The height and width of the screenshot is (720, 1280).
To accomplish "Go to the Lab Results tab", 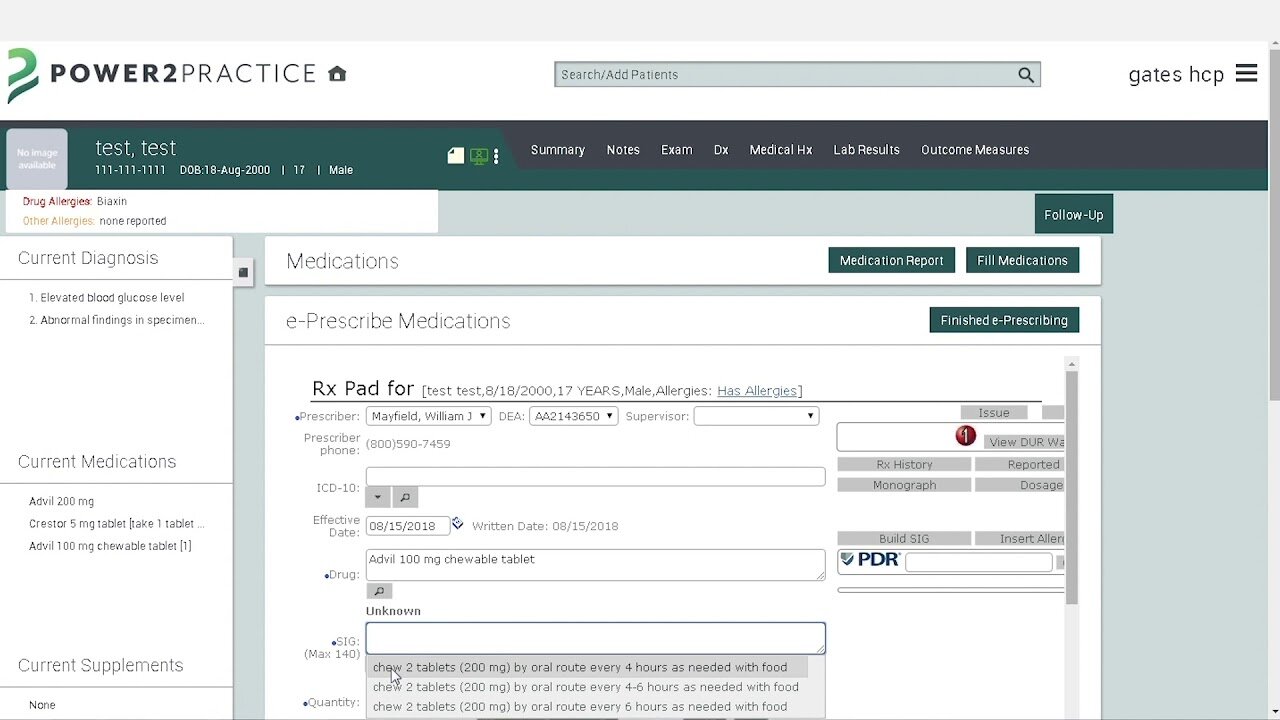I will pos(866,150).
